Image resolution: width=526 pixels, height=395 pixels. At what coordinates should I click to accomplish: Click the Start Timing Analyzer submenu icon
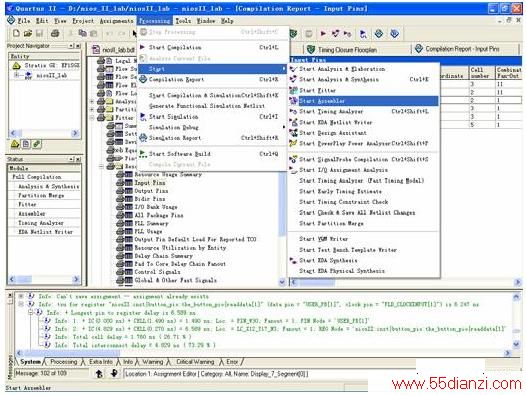(x=294, y=111)
